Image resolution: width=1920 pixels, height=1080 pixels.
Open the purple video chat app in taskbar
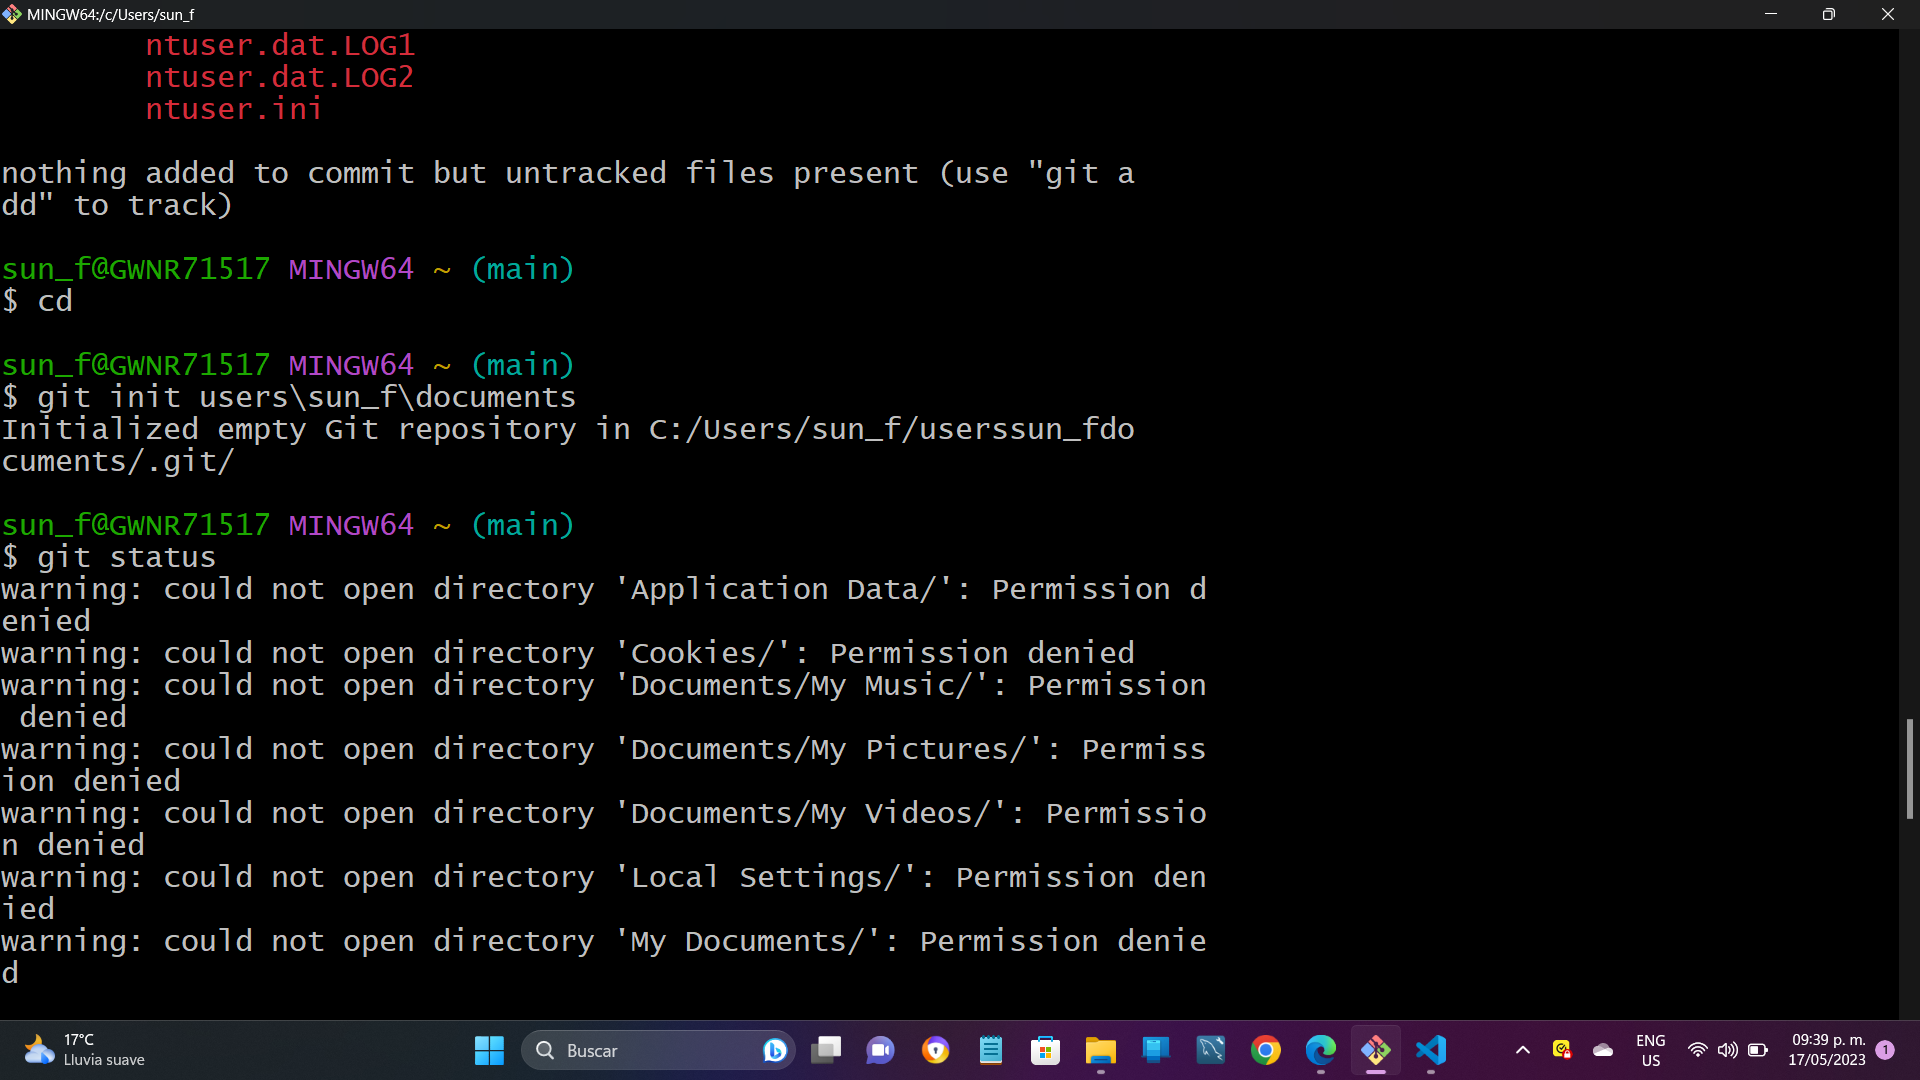pos(880,1050)
